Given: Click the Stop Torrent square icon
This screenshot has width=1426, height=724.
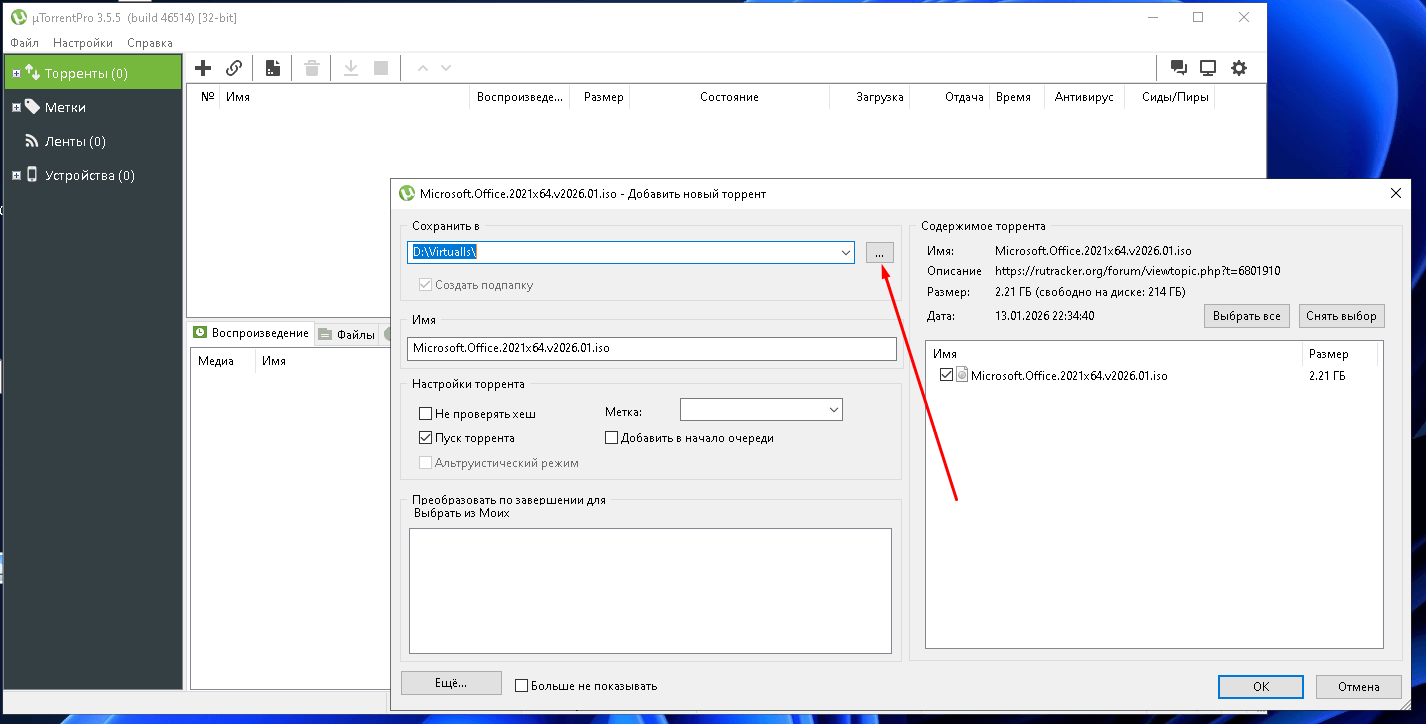Looking at the screenshot, I should pos(380,68).
